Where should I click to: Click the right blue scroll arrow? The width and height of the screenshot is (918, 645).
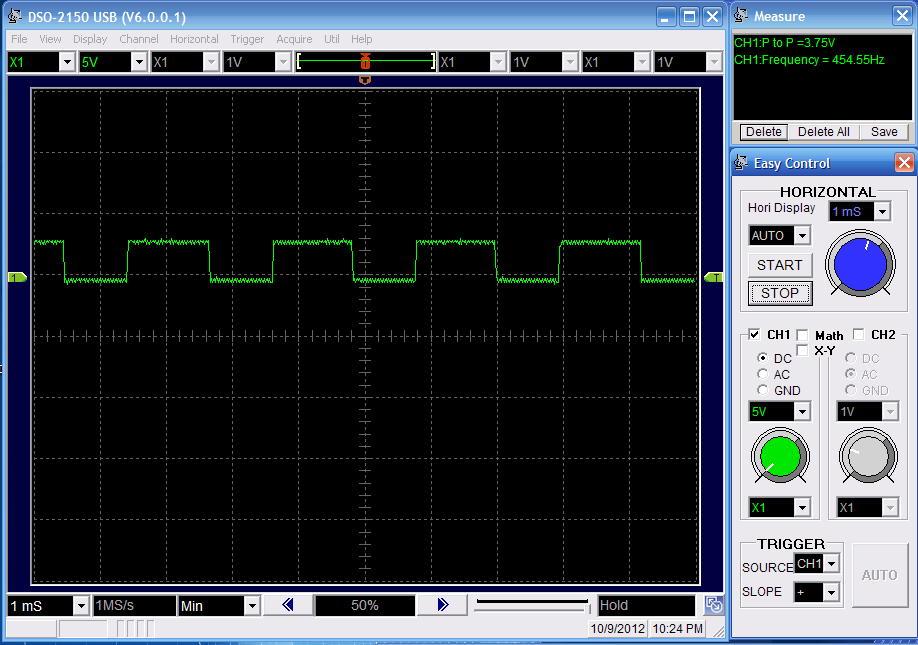click(442, 605)
